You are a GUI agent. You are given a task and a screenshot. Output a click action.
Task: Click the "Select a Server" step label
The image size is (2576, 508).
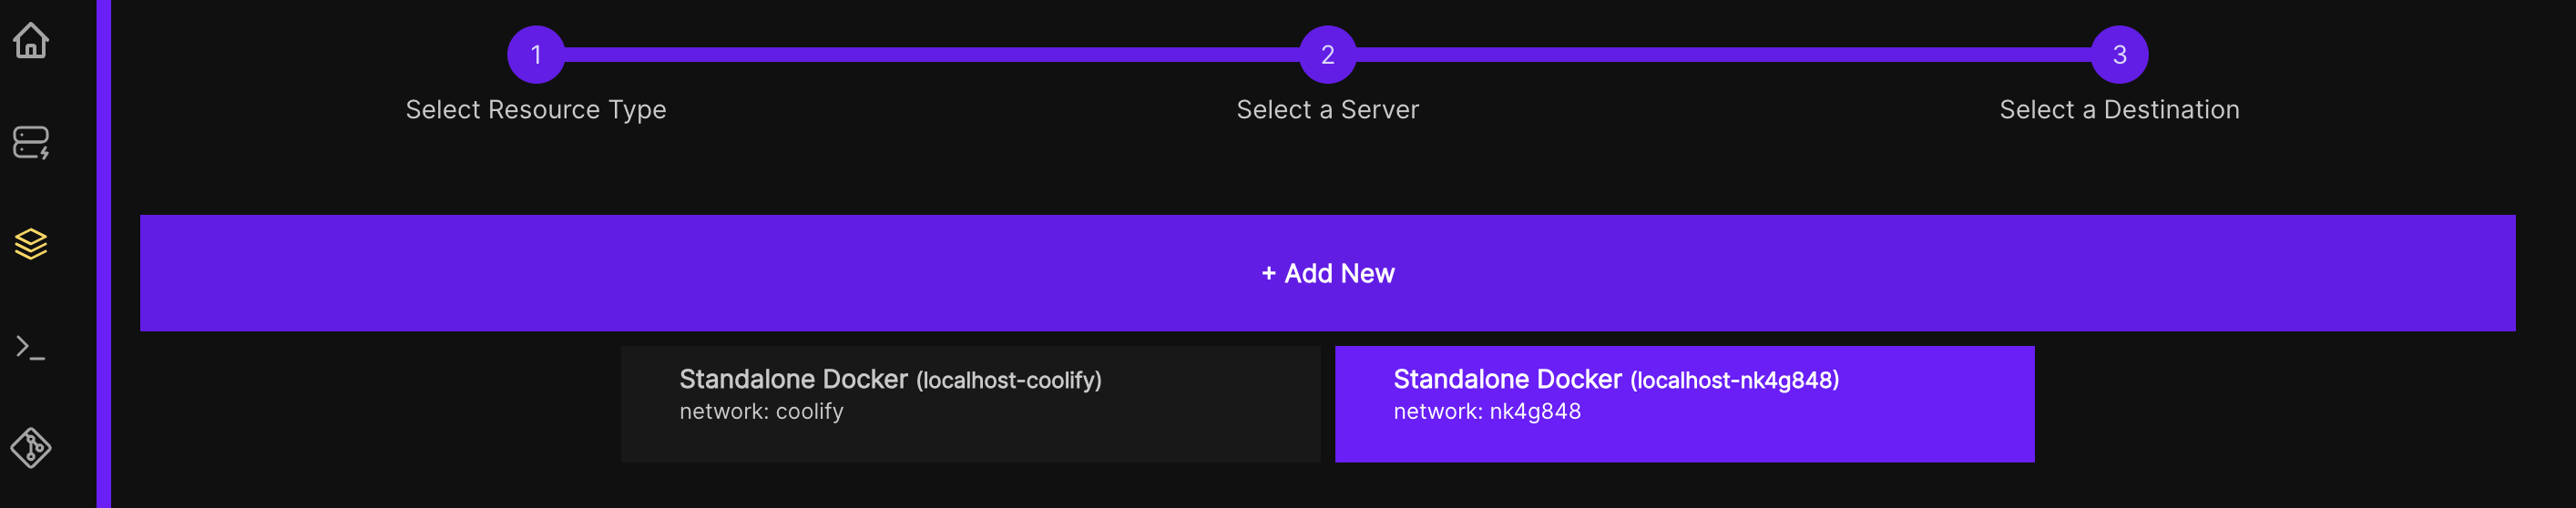click(1327, 110)
